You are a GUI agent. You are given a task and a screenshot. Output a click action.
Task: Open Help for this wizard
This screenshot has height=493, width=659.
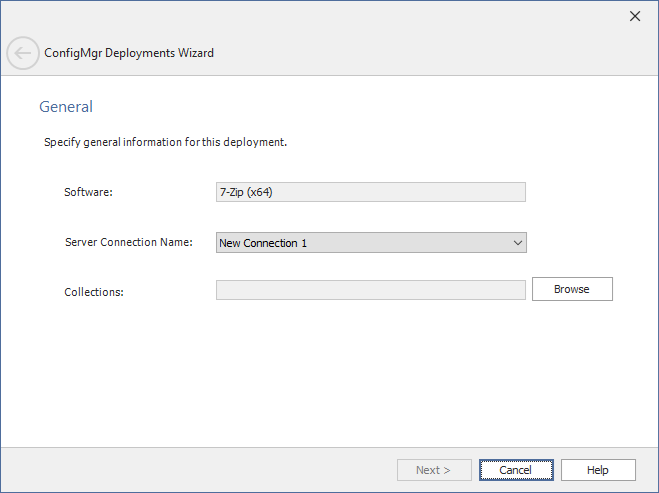coord(597,470)
